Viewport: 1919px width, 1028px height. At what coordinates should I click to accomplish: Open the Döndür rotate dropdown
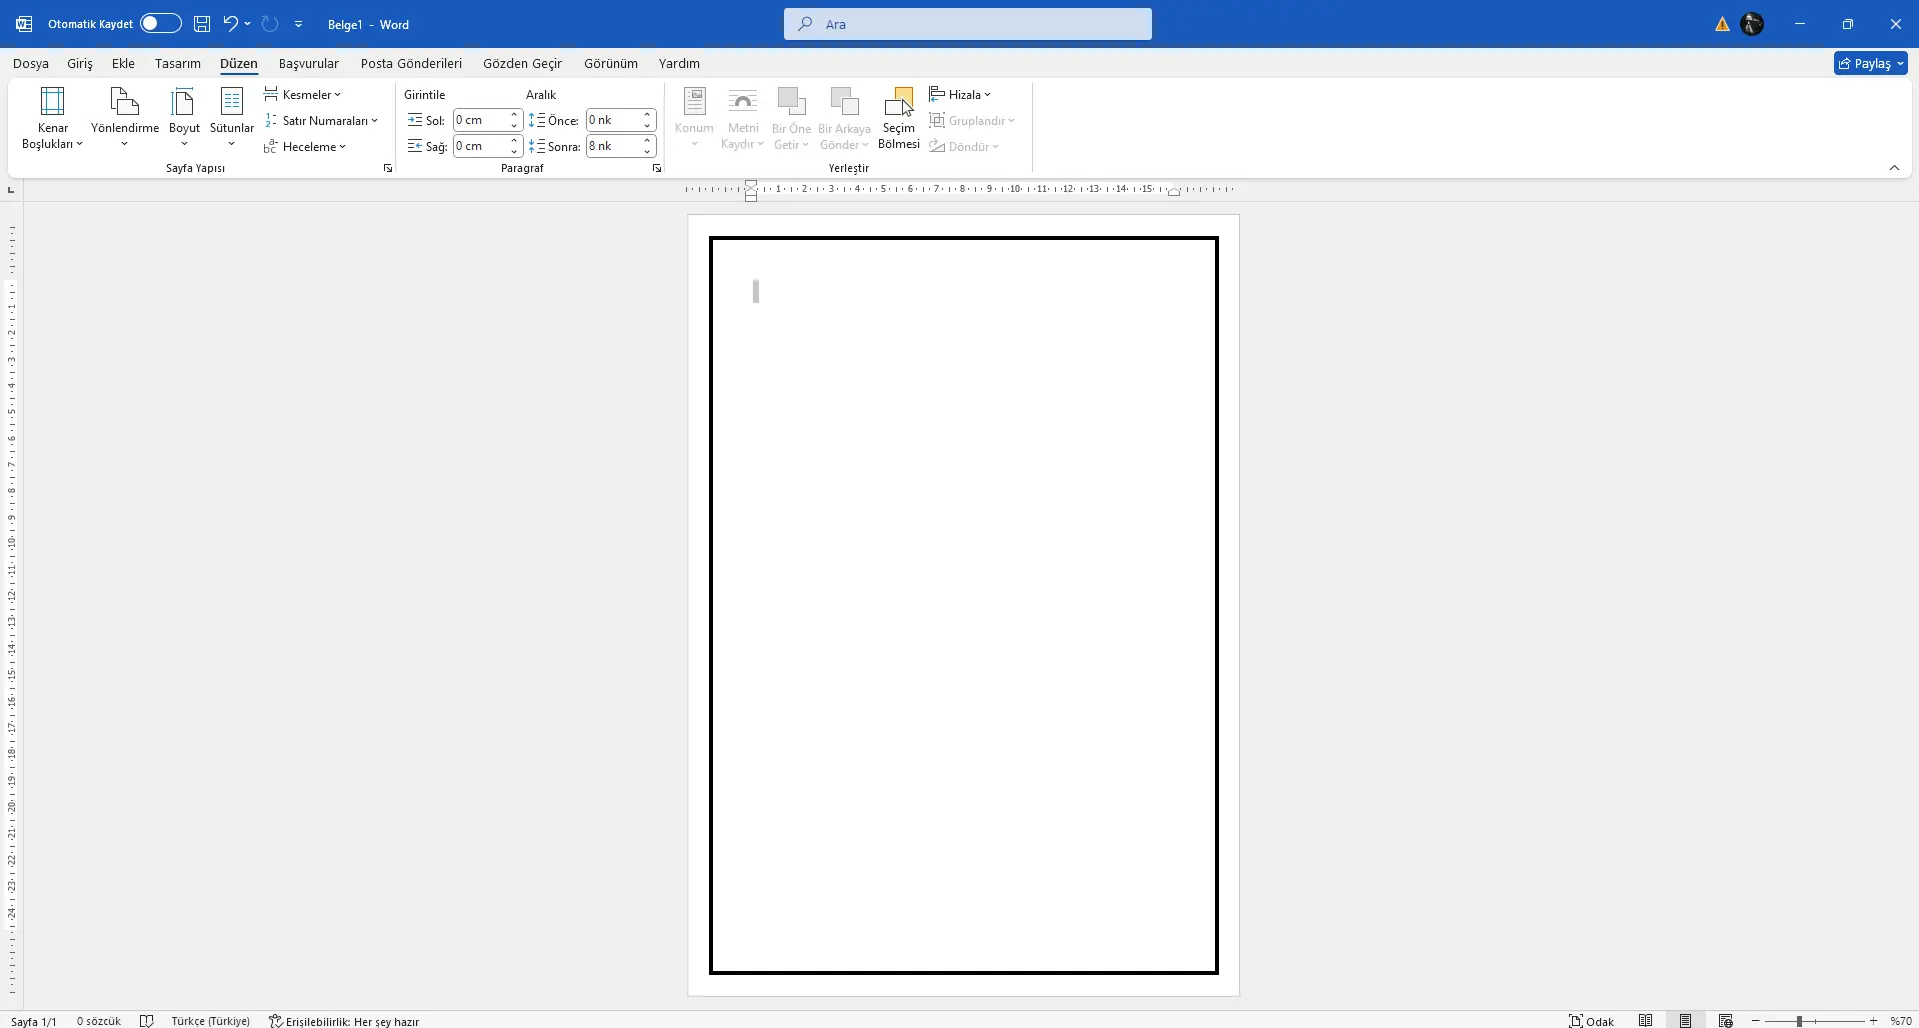(x=964, y=147)
